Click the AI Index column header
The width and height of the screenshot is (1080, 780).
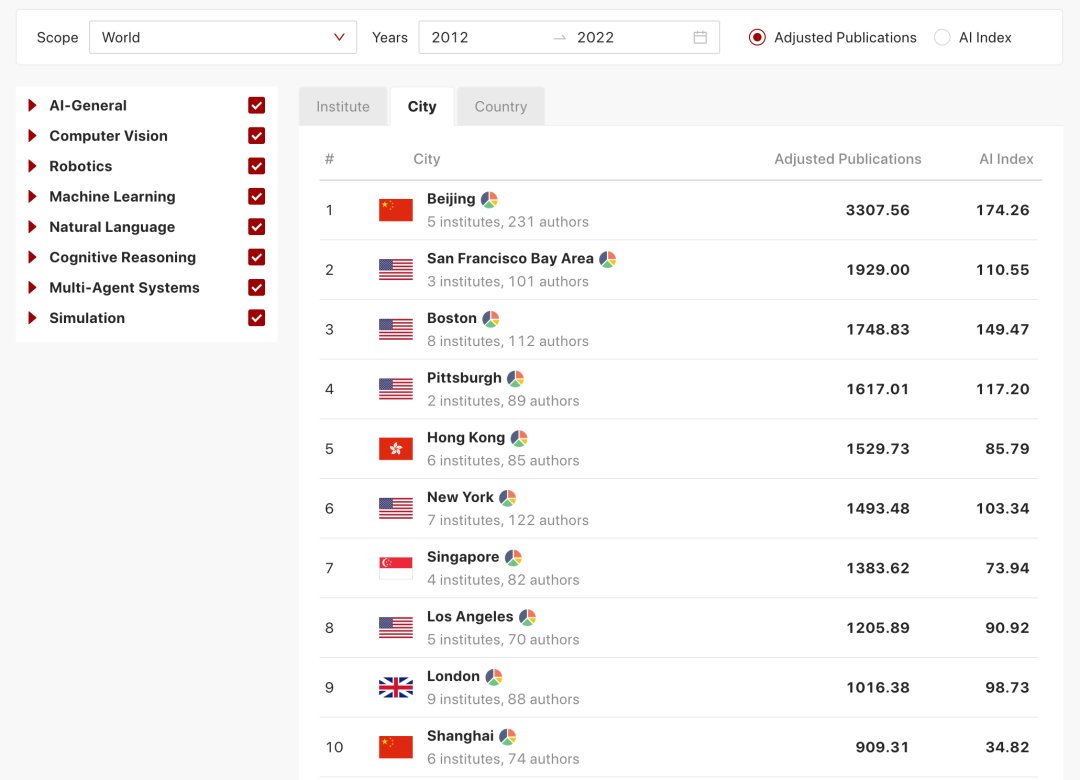click(1006, 159)
